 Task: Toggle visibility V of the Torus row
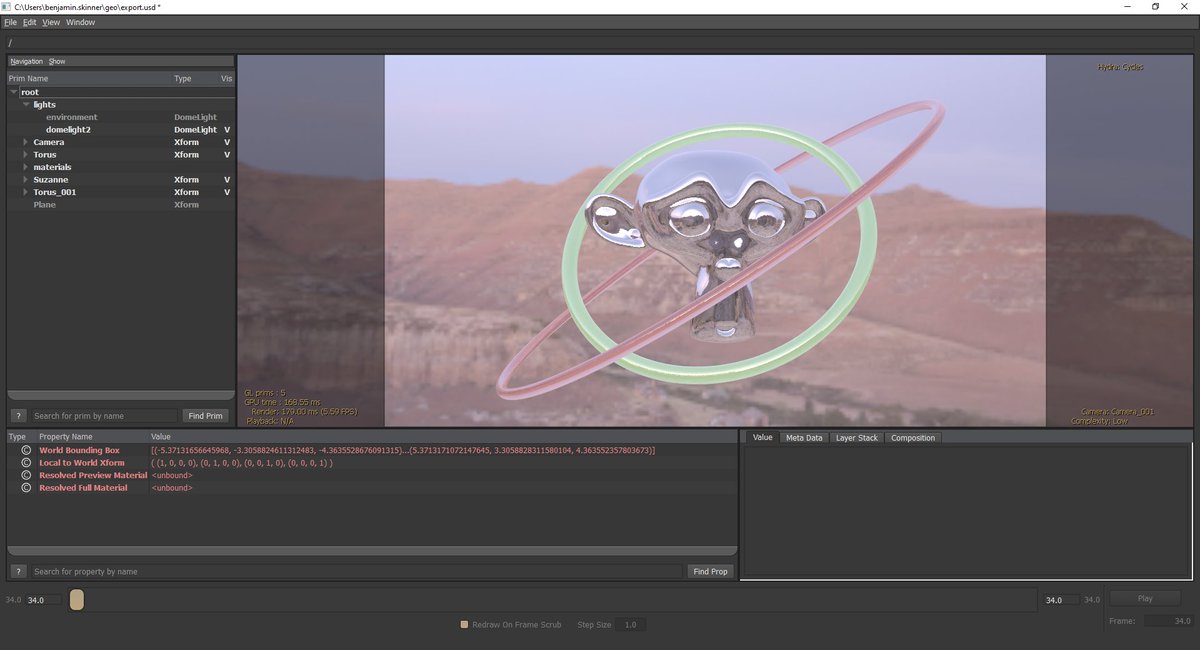227,155
